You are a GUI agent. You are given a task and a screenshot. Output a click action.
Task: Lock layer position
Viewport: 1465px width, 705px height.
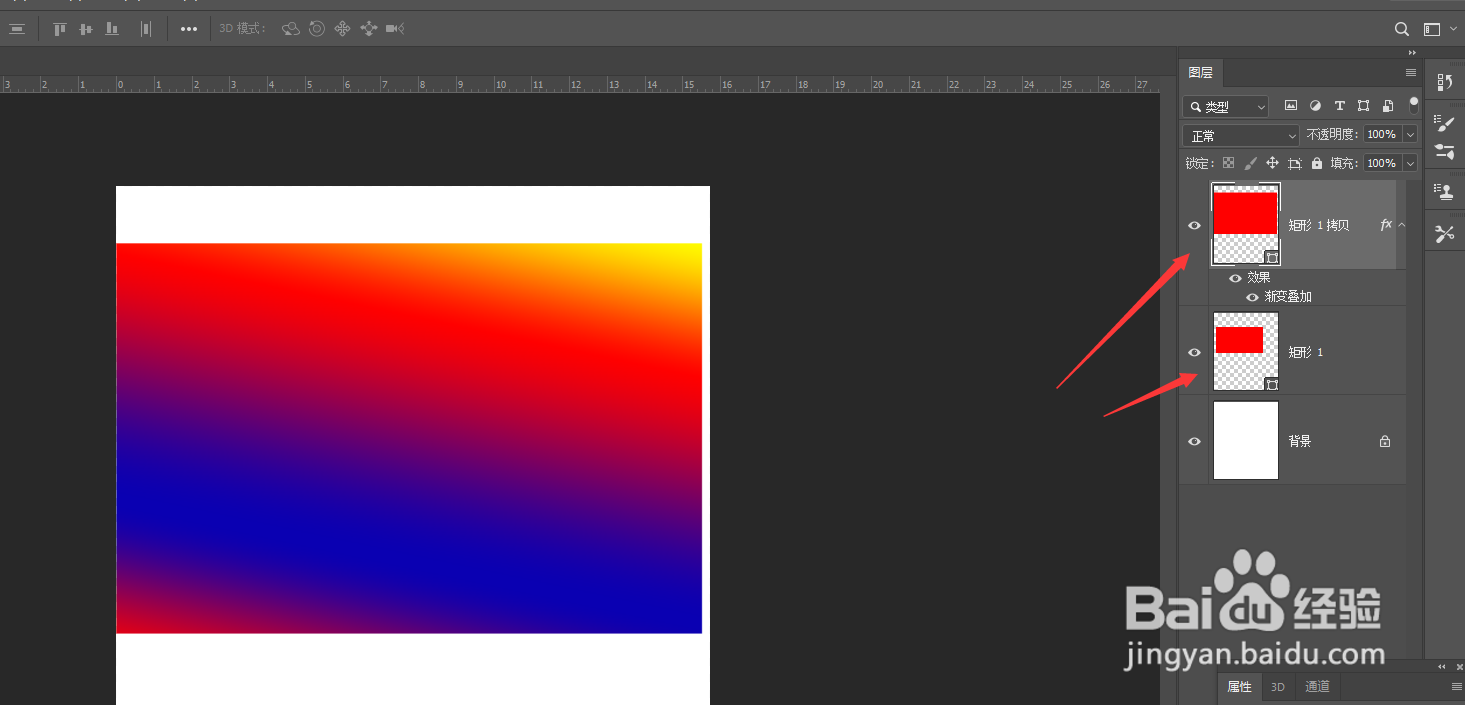[1272, 163]
